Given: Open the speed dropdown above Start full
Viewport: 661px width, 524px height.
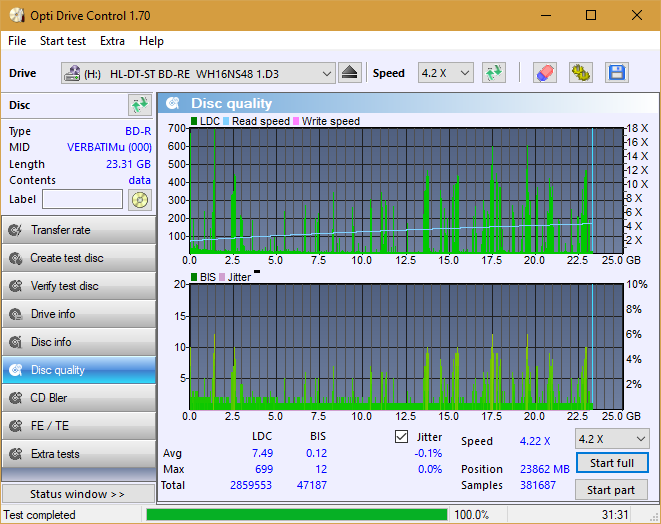Looking at the screenshot, I should point(612,439).
